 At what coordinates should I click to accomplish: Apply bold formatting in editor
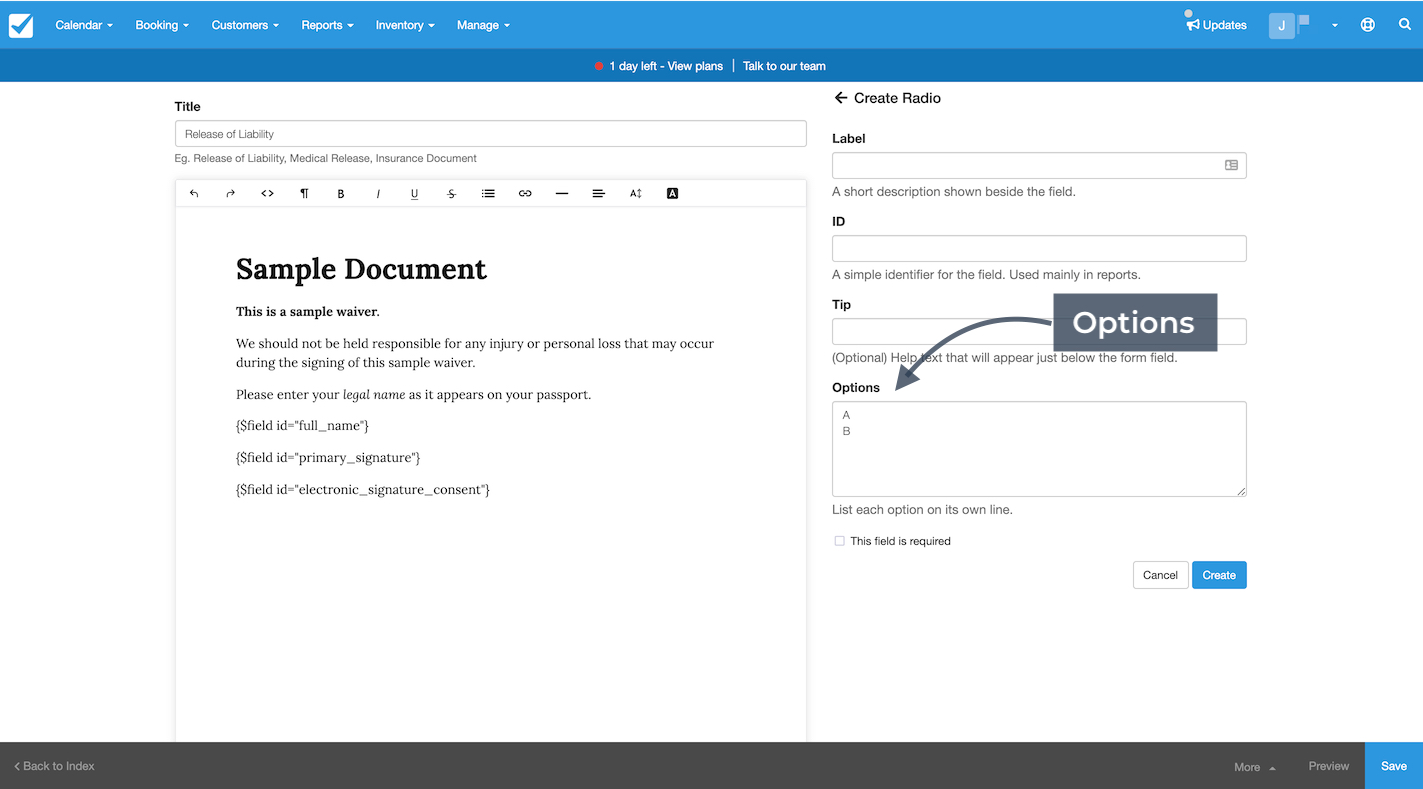(x=341, y=193)
